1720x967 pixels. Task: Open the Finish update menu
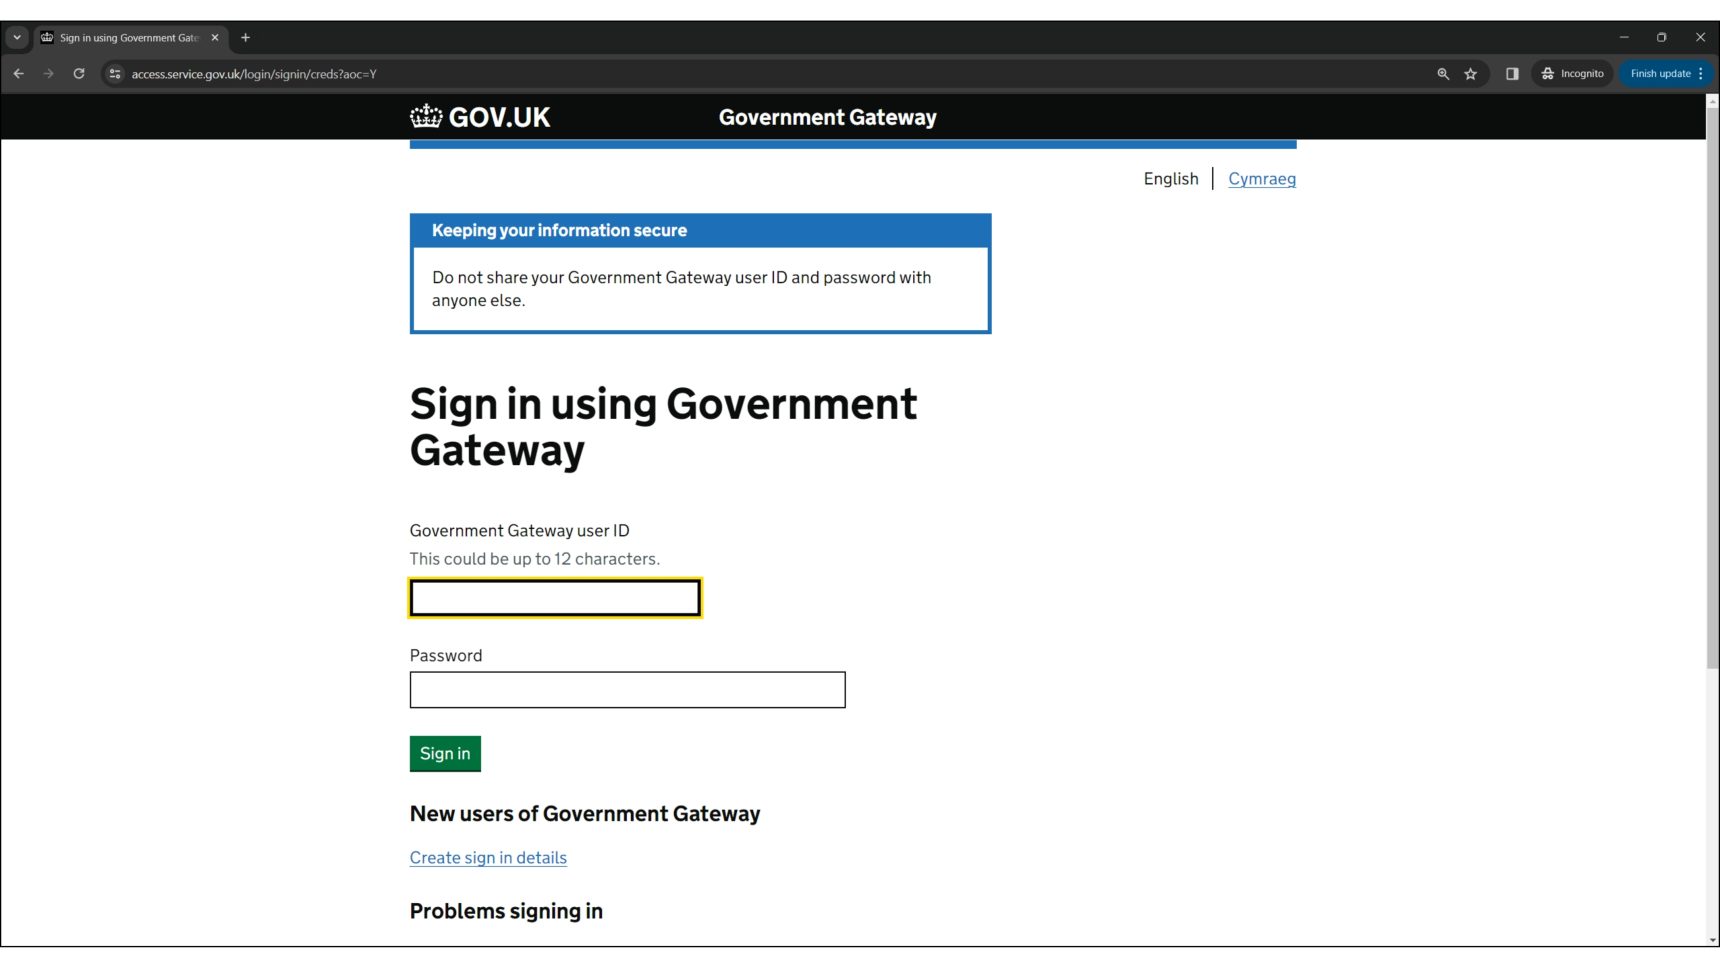click(1666, 74)
